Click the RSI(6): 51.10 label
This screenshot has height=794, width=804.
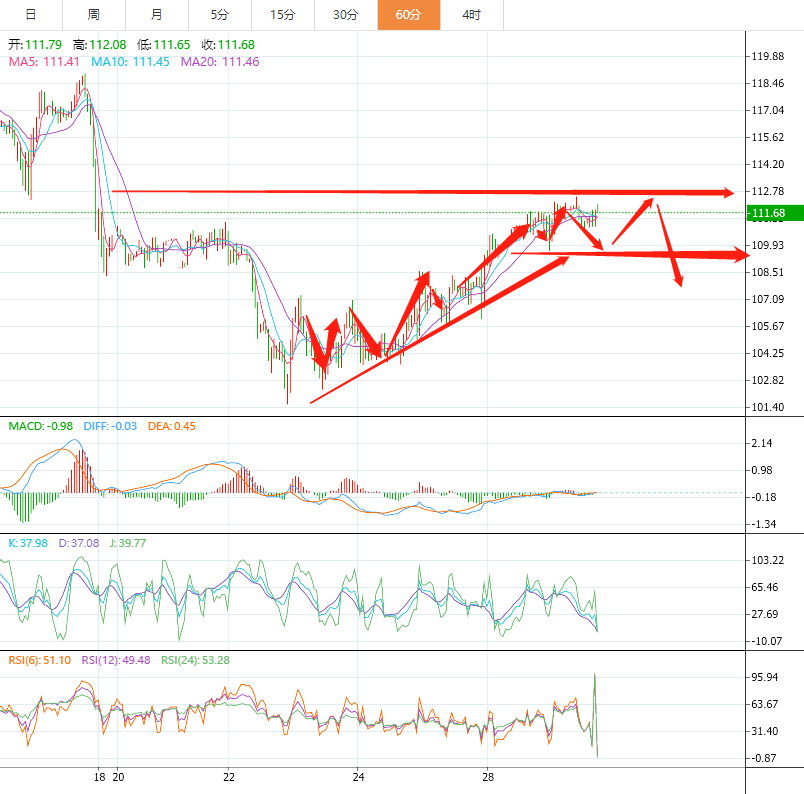[39, 660]
